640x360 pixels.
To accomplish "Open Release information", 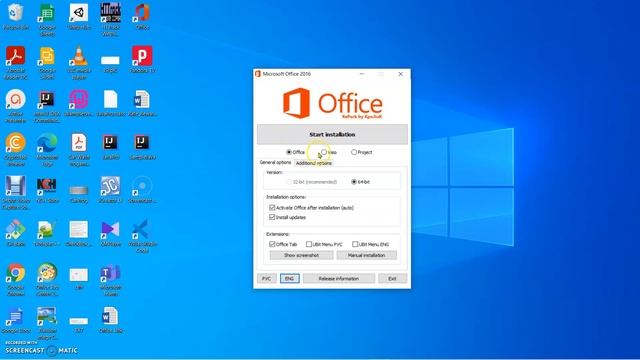I will [x=338, y=278].
